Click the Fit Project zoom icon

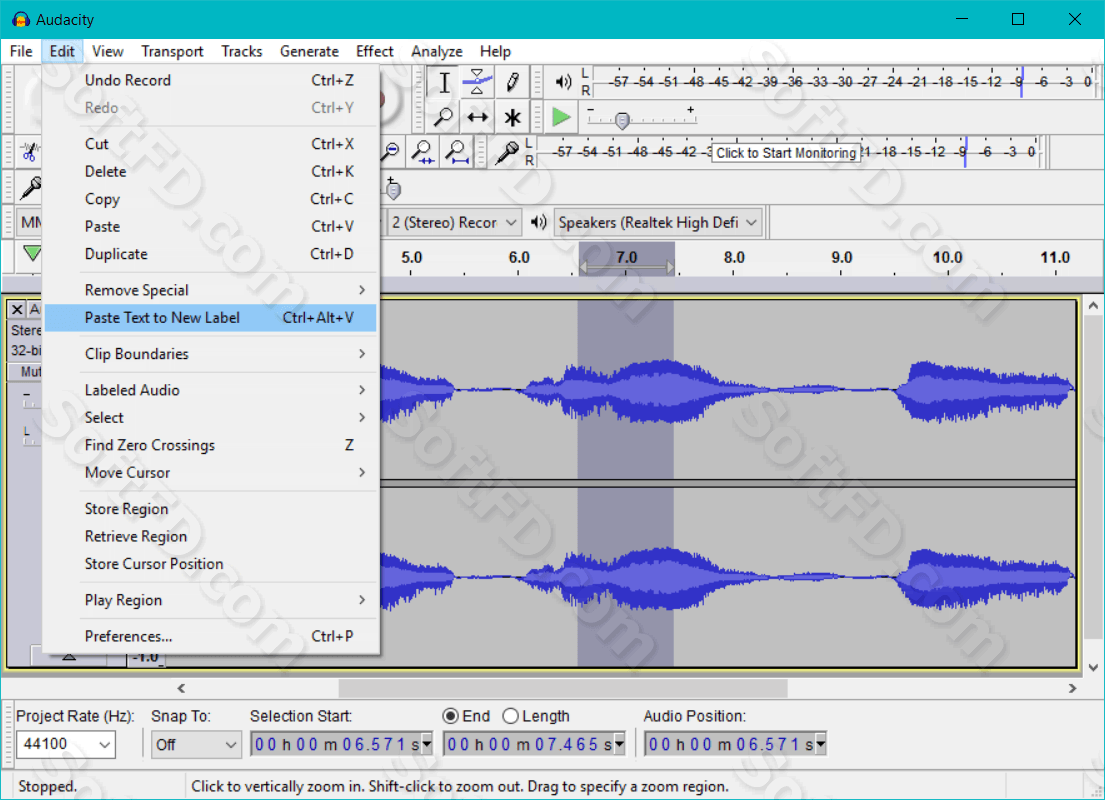click(457, 151)
